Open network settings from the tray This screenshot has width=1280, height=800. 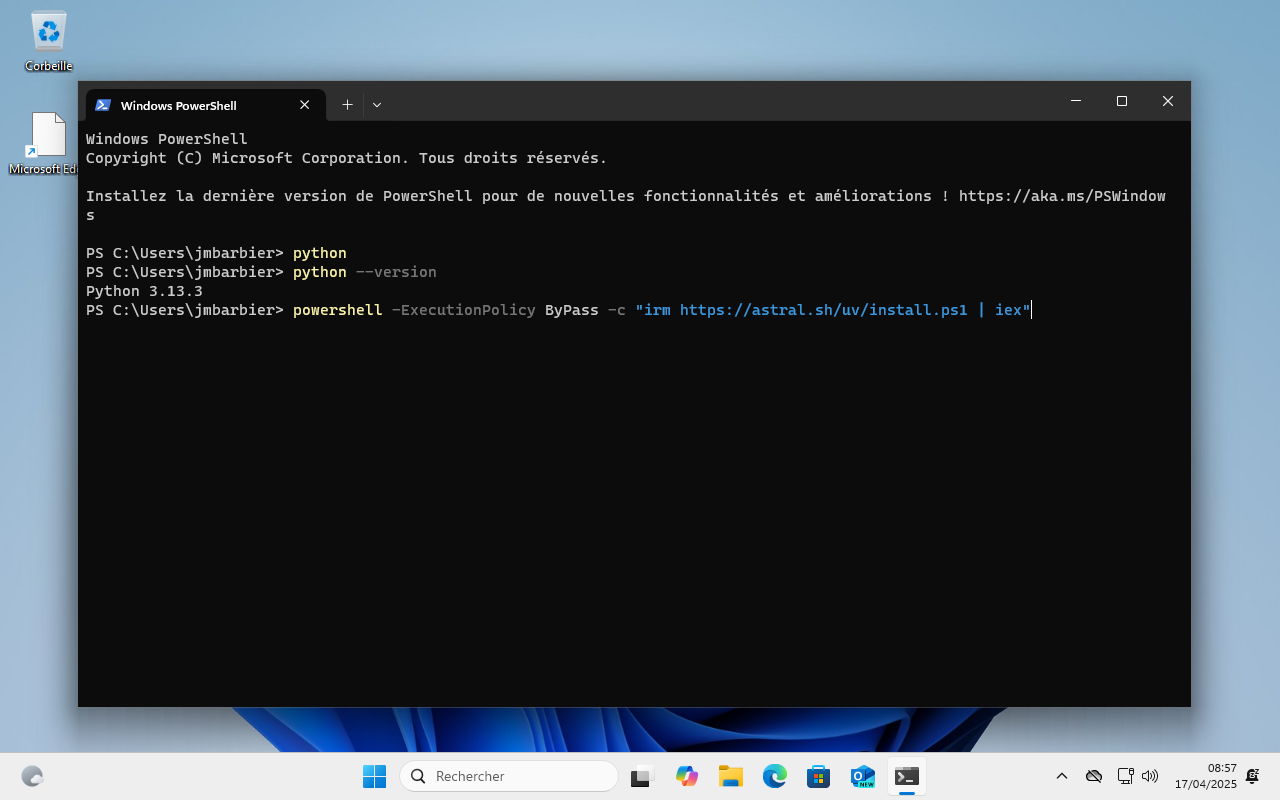1125,776
